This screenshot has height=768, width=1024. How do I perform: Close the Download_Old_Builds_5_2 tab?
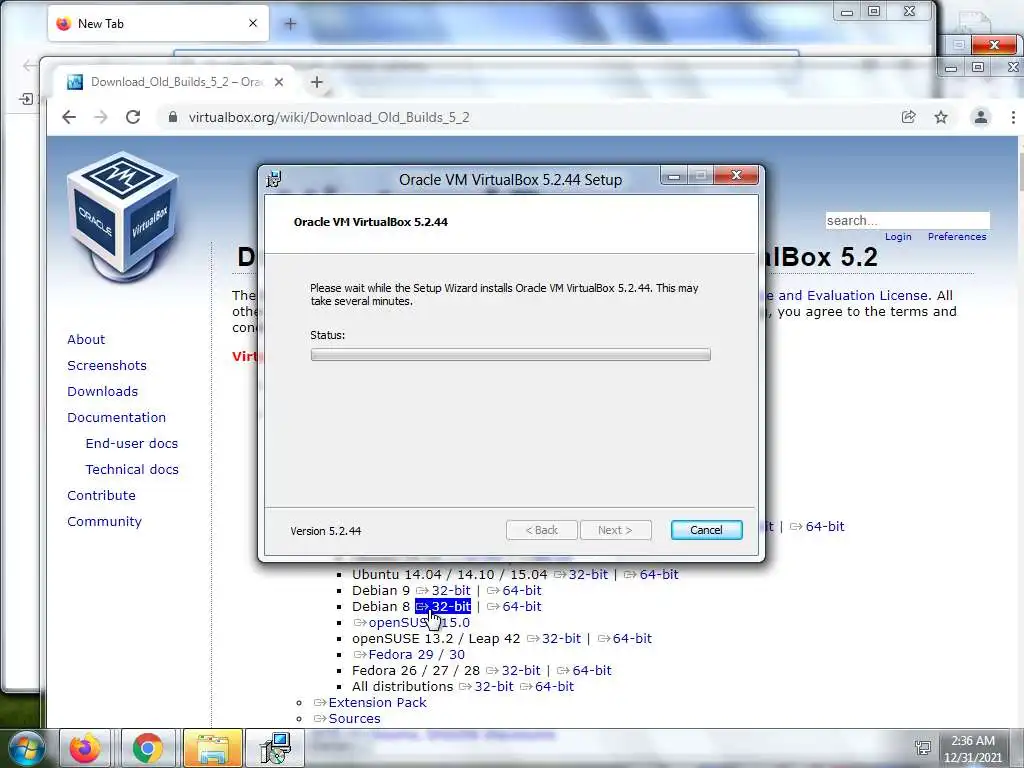(x=279, y=82)
